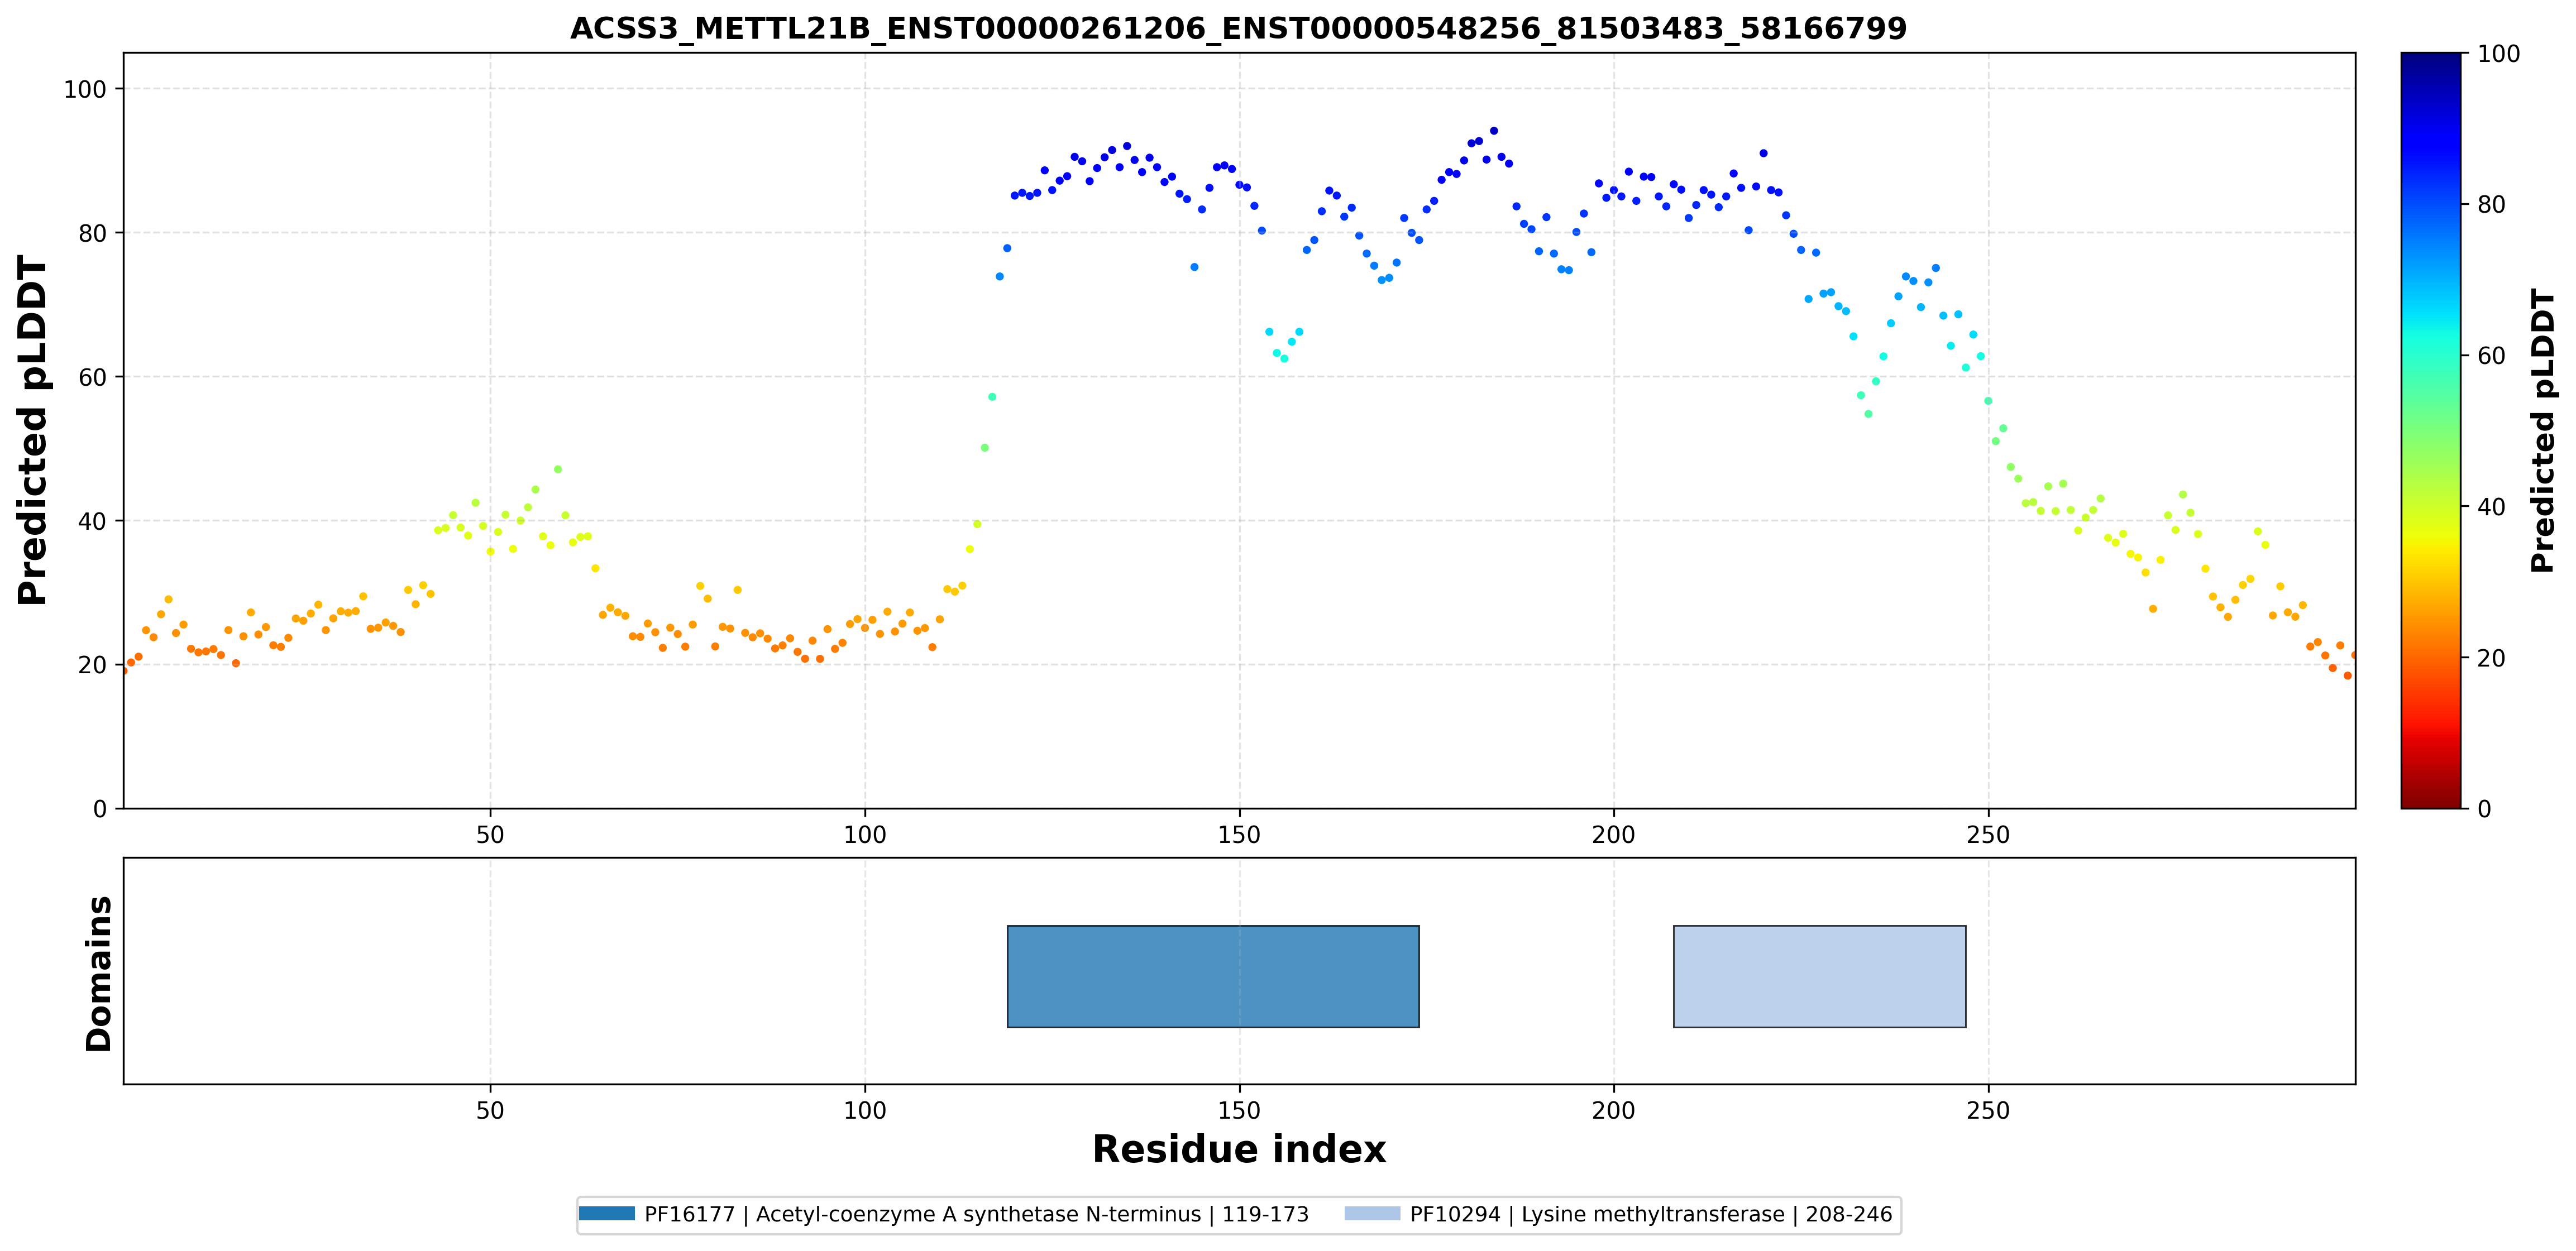Click the plot title ACSS3_METTL21B text
The width and height of the screenshot is (2576, 1251).
pos(1238,28)
